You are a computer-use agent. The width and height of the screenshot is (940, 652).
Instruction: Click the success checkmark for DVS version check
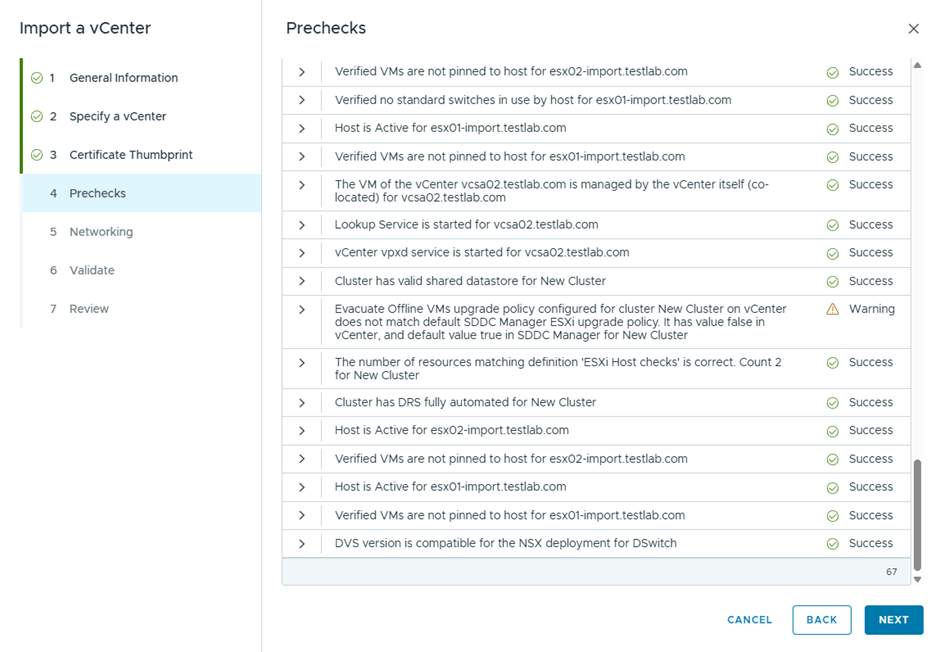tap(832, 544)
